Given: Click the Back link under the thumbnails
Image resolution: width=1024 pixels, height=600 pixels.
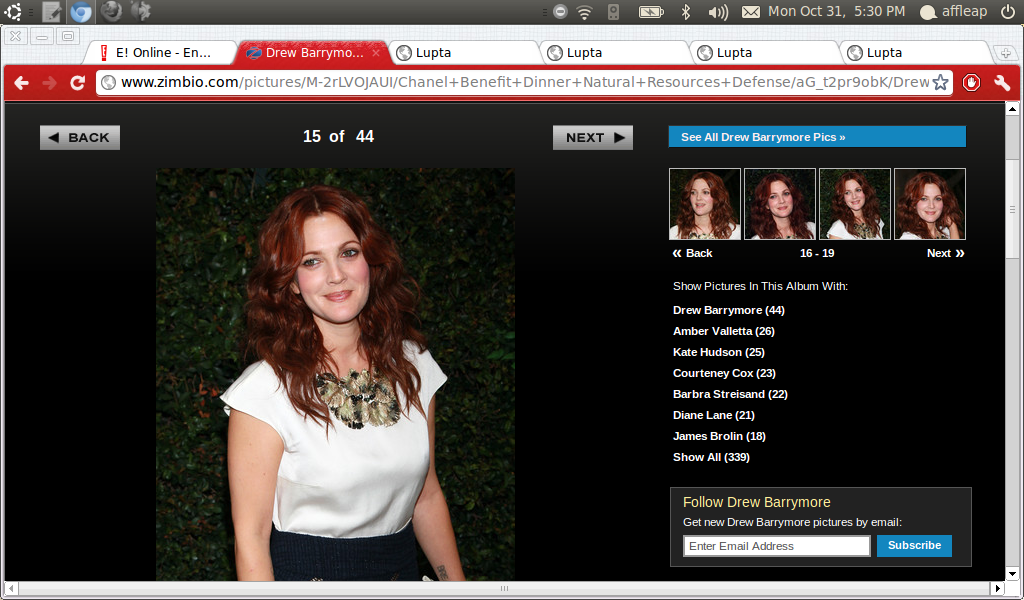Looking at the screenshot, I should 692,253.
